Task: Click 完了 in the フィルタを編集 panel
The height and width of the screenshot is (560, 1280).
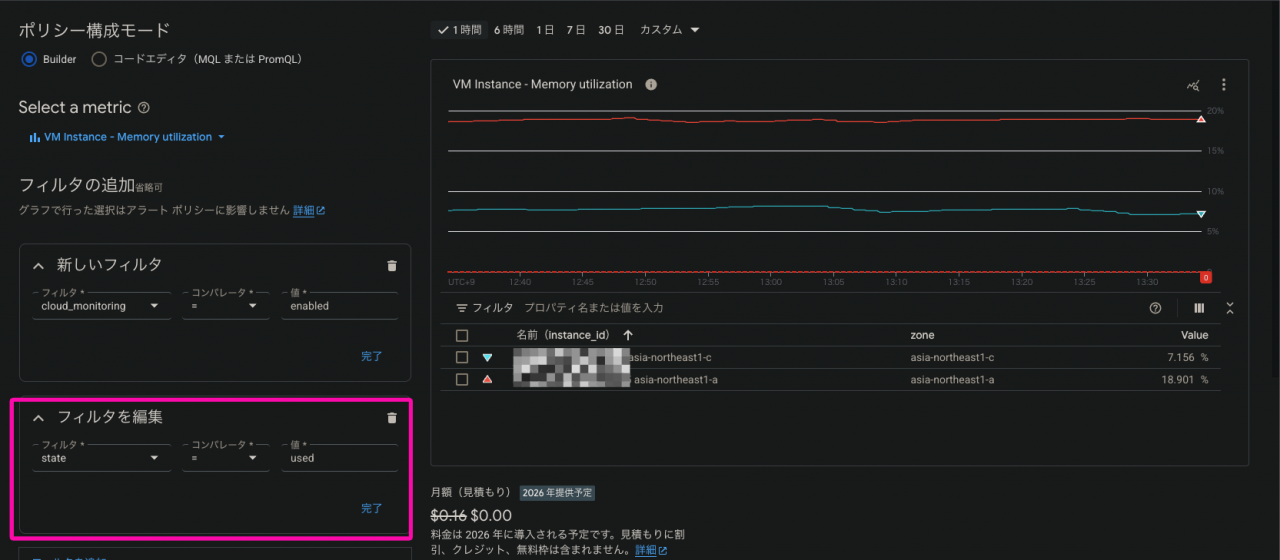Action: (x=371, y=508)
